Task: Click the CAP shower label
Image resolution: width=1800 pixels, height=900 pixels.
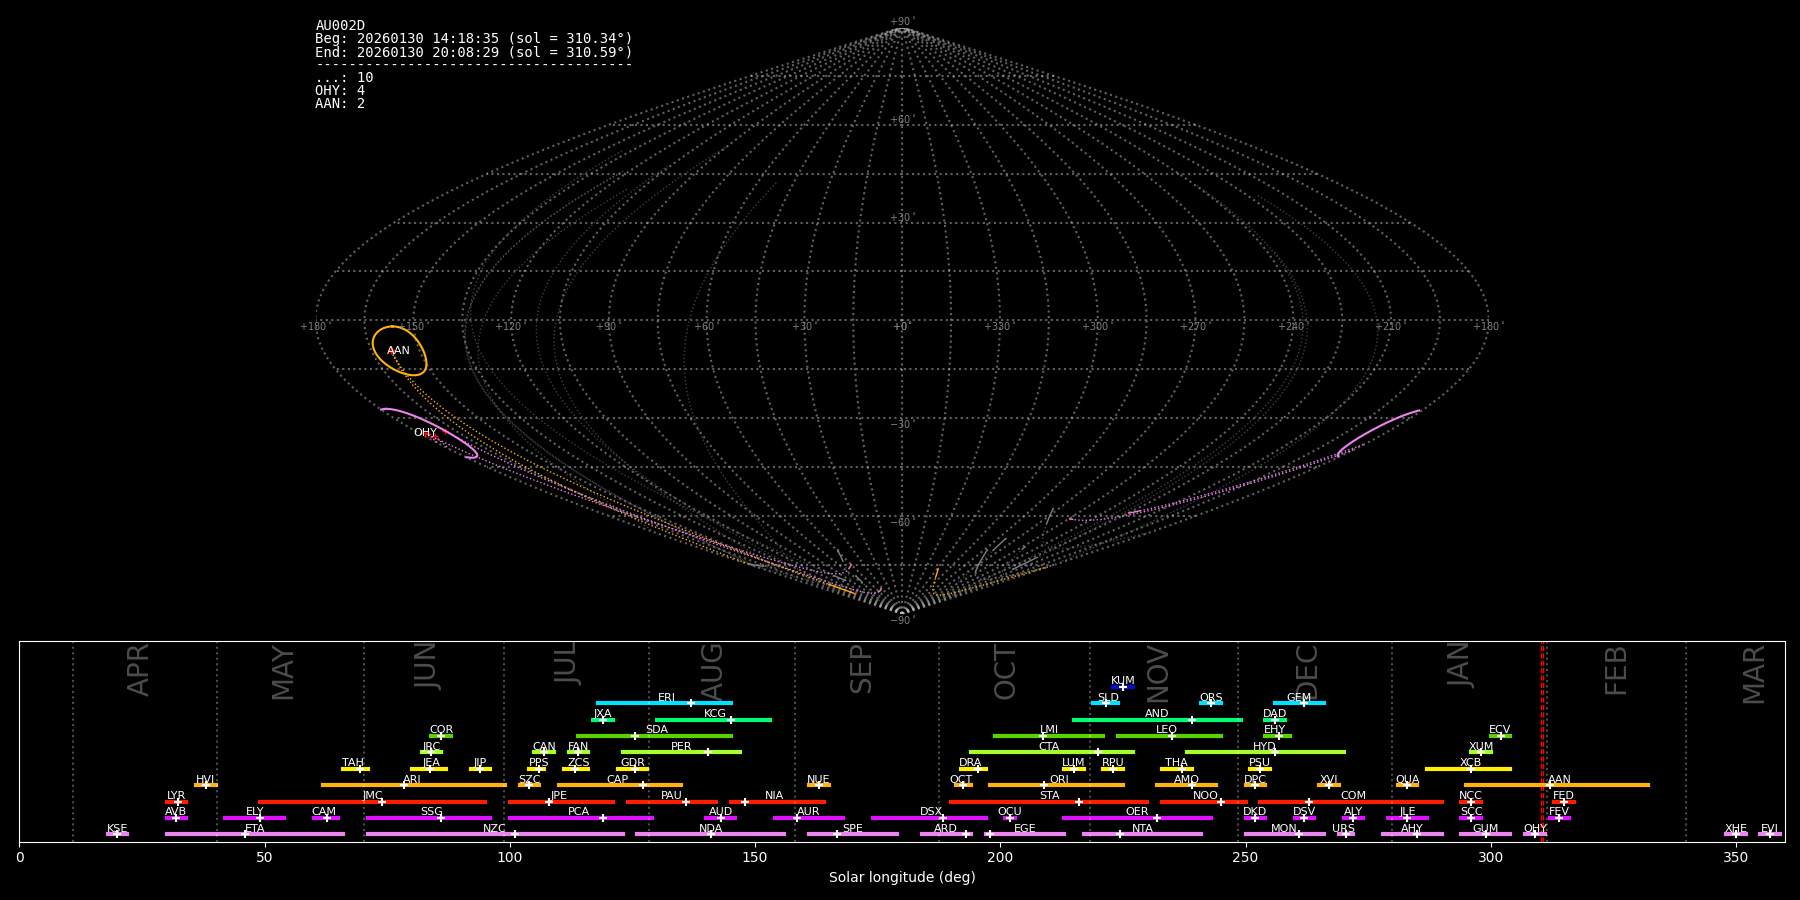Action: 618,780
